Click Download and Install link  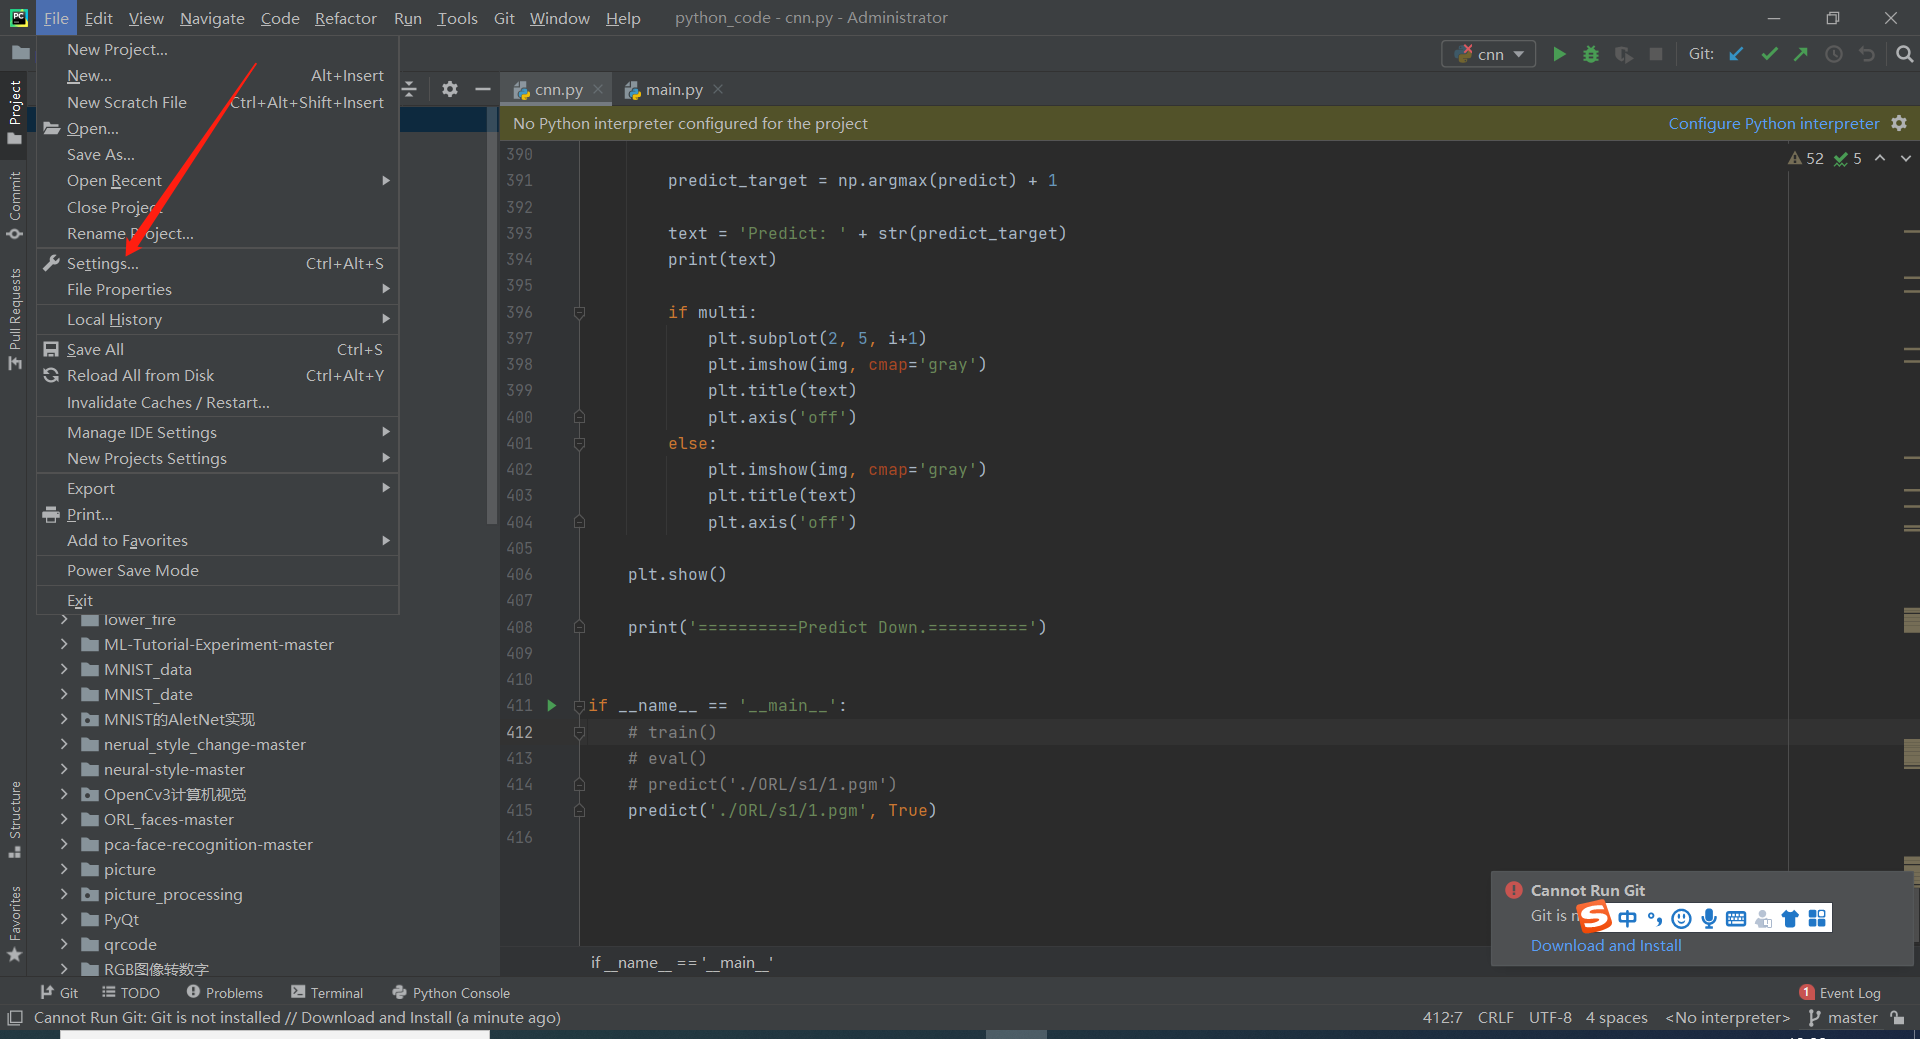point(1606,946)
